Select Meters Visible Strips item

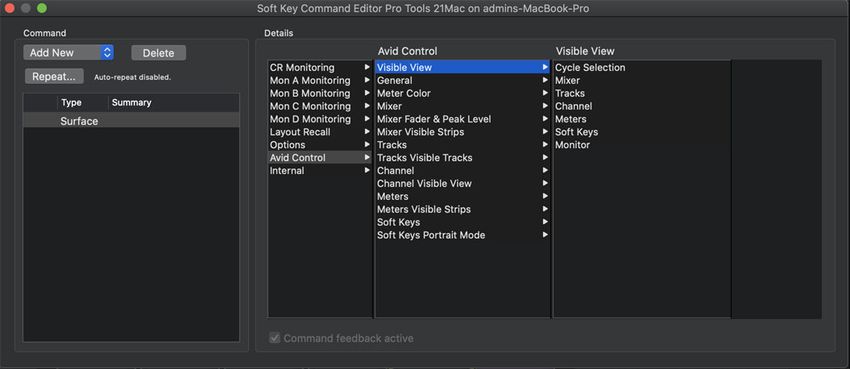(462, 209)
